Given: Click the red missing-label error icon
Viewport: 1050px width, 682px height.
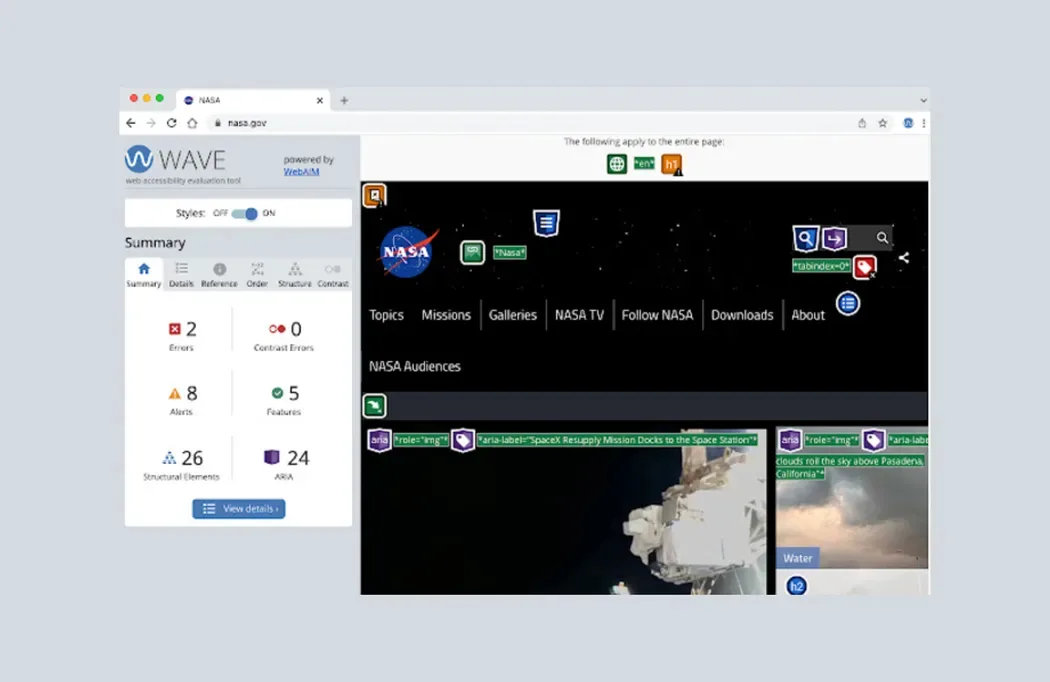Looking at the screenshot, I should coord(865,267).
